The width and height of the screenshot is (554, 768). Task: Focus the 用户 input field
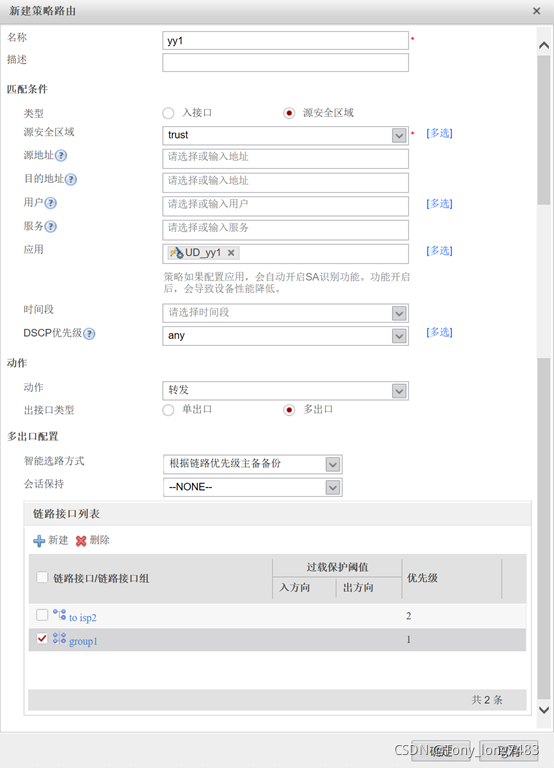[x=286, y=206]
